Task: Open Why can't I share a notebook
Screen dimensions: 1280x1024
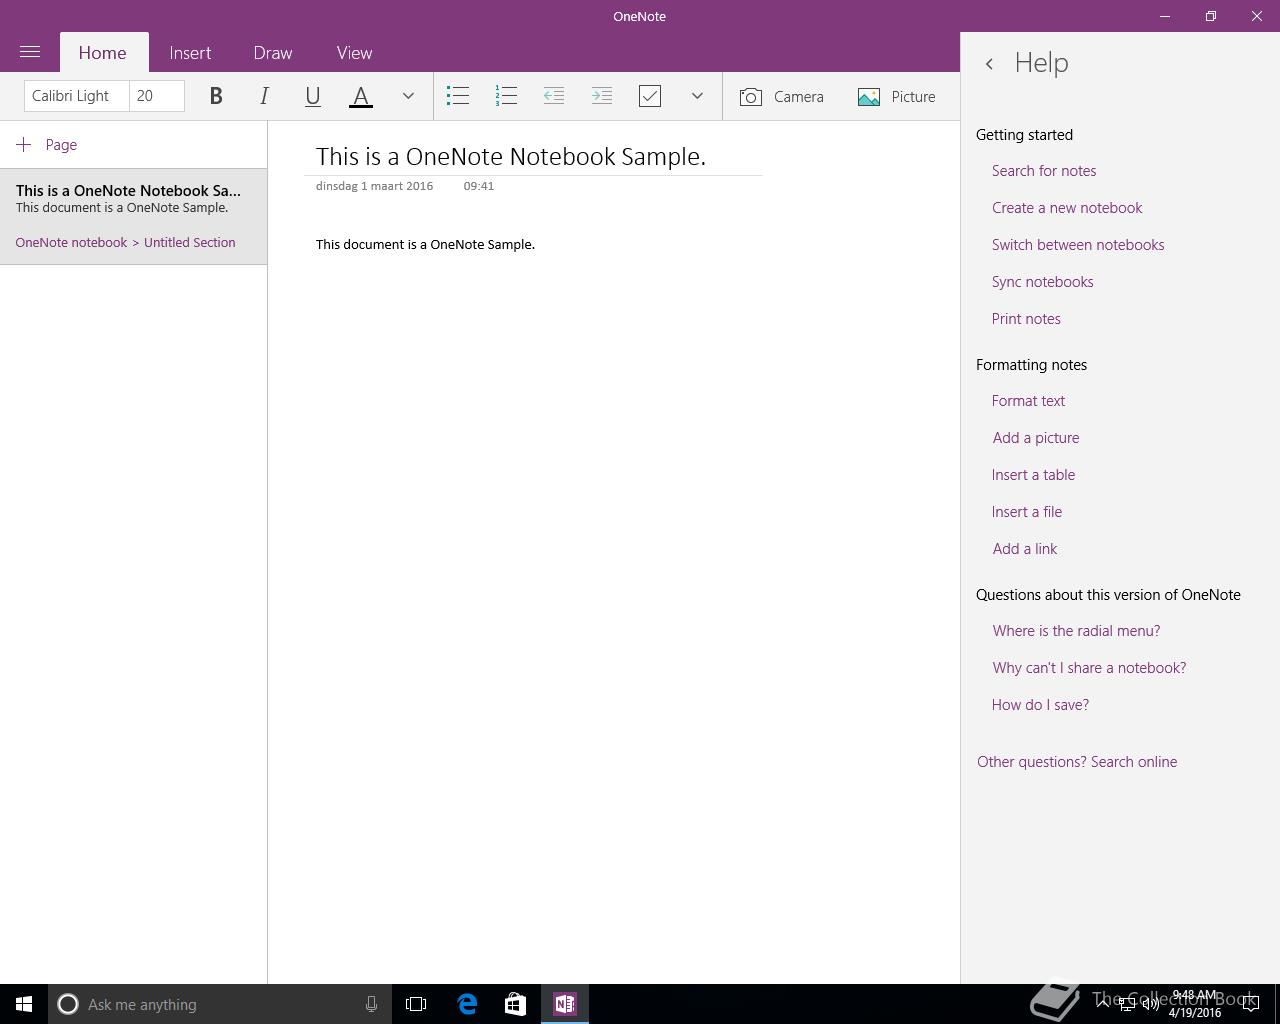Action: click(x=1089, y=668)
